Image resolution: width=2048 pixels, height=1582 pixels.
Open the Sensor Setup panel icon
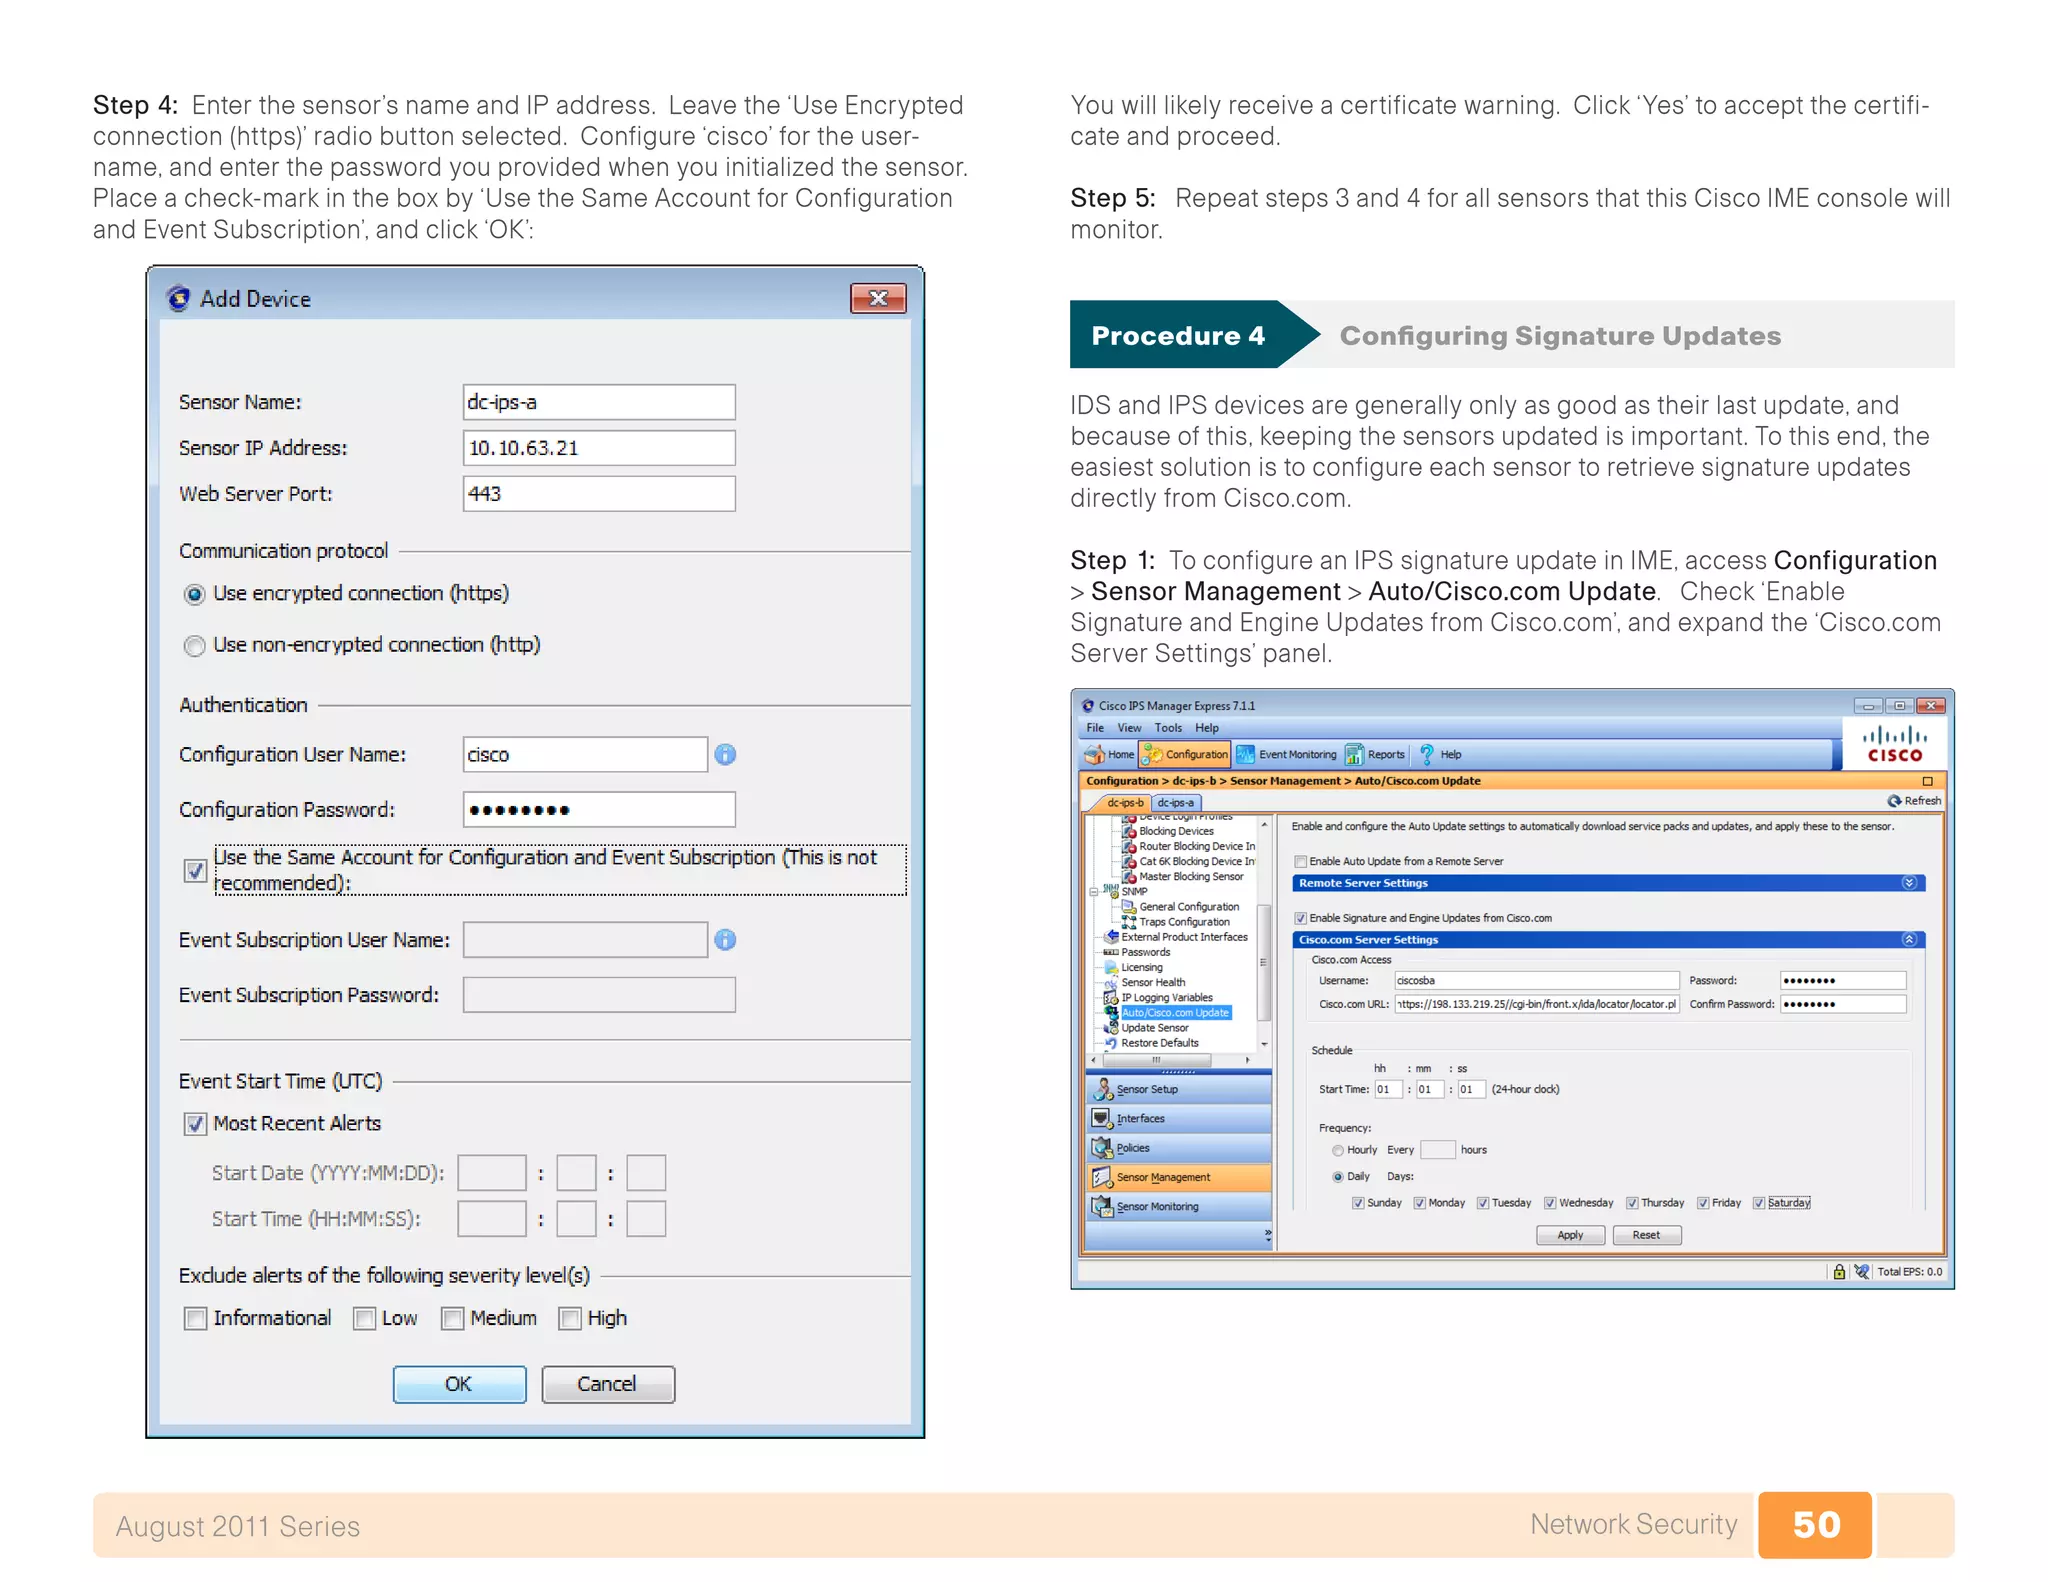(1103, 1089)
